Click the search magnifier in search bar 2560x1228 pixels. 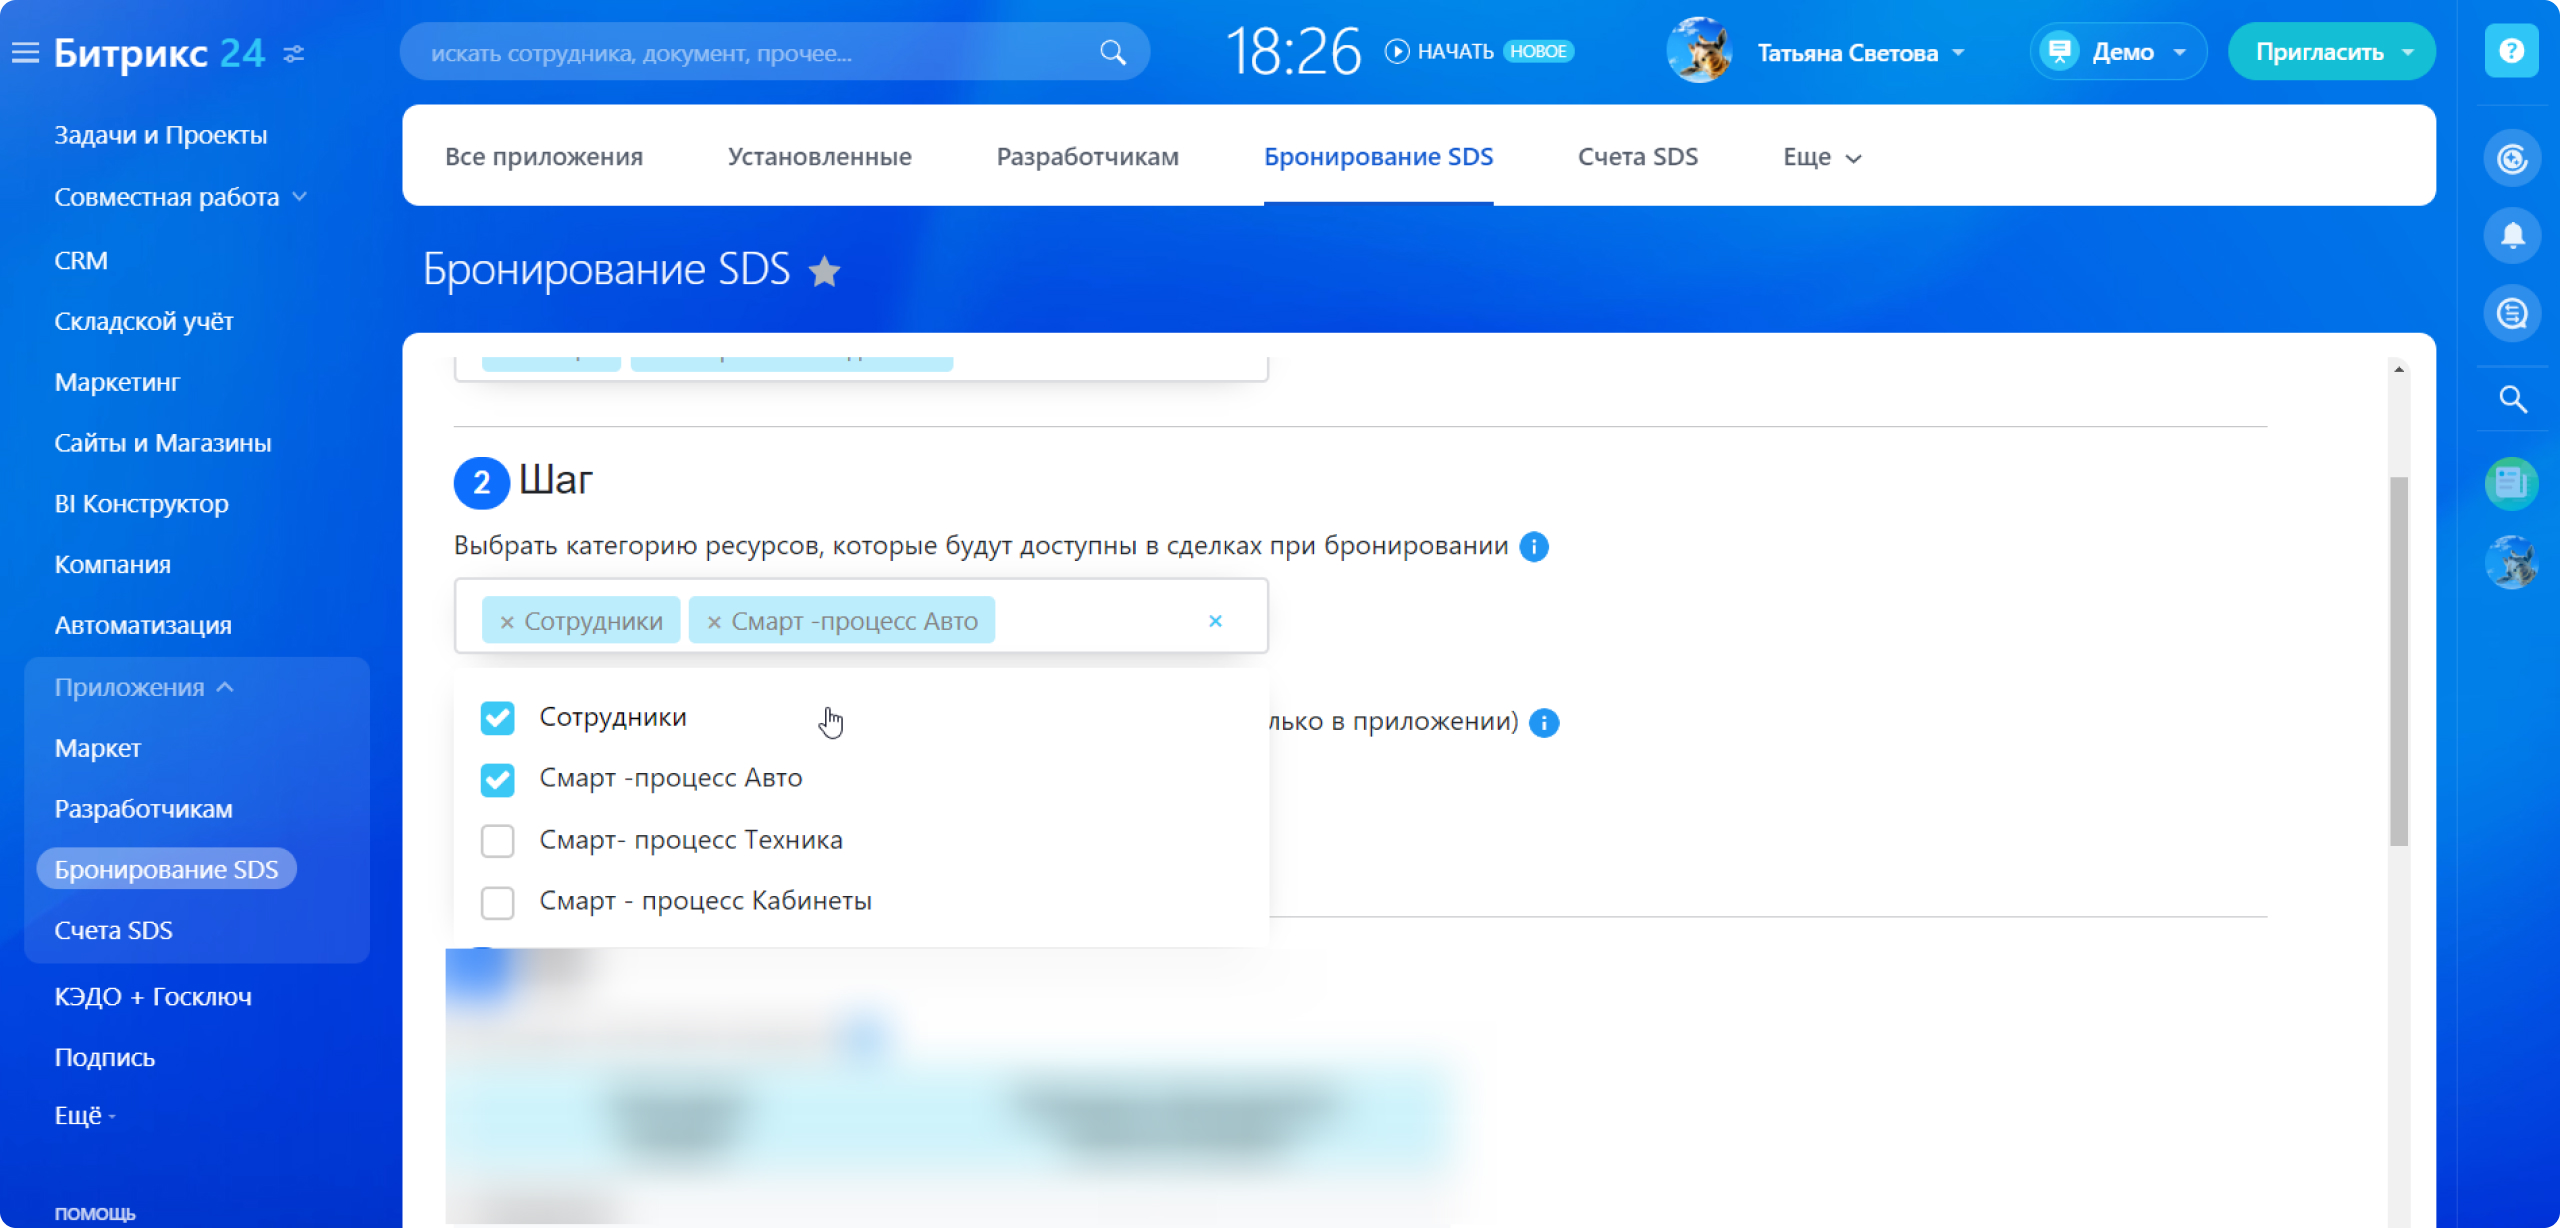(1112, 53)
